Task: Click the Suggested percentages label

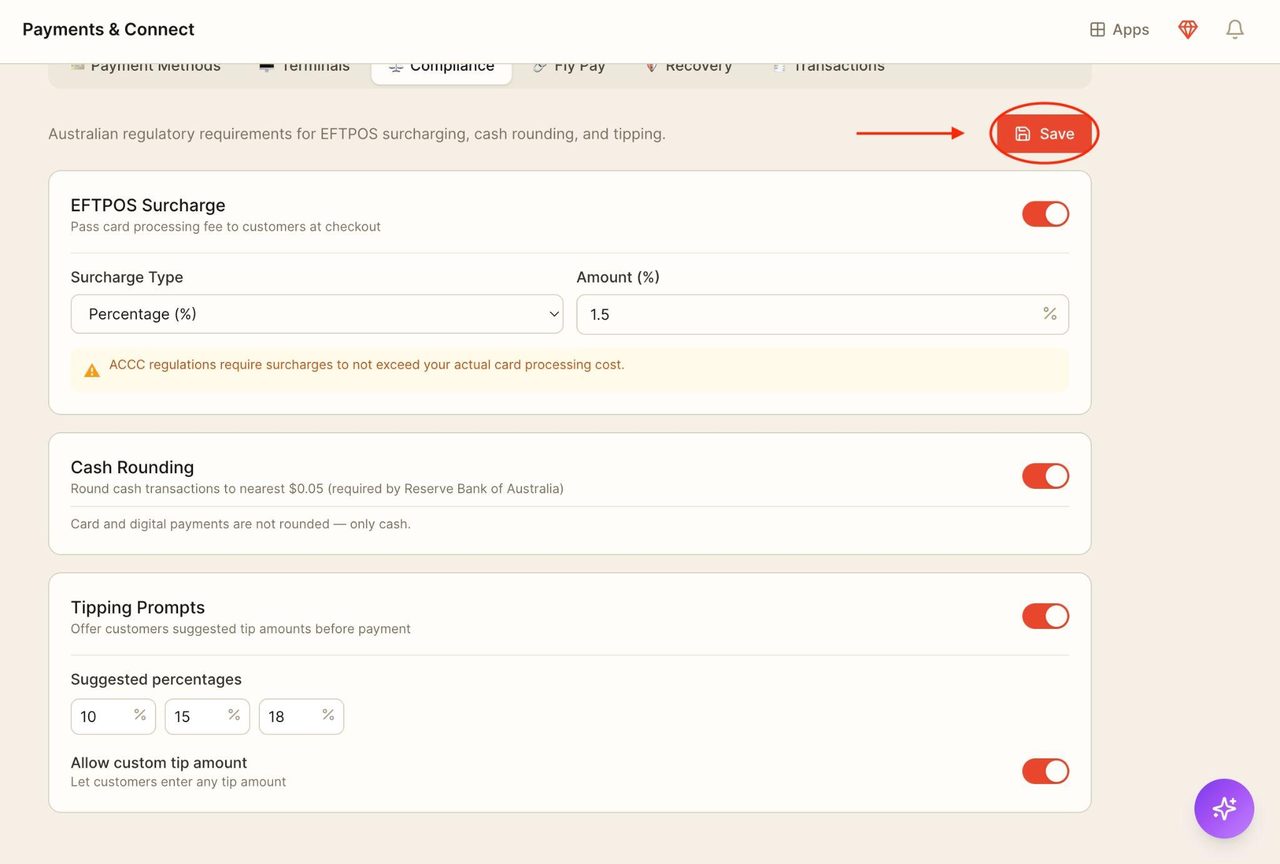Action: coord(156,679)
